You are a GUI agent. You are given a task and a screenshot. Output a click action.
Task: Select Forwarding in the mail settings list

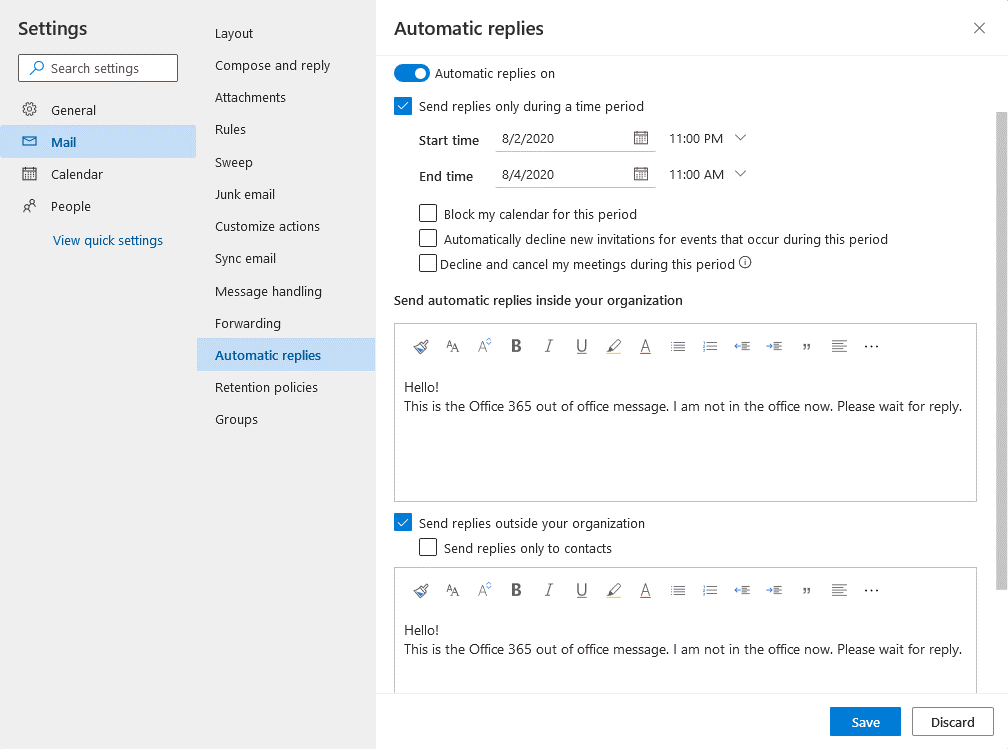[x=248, y=323]
